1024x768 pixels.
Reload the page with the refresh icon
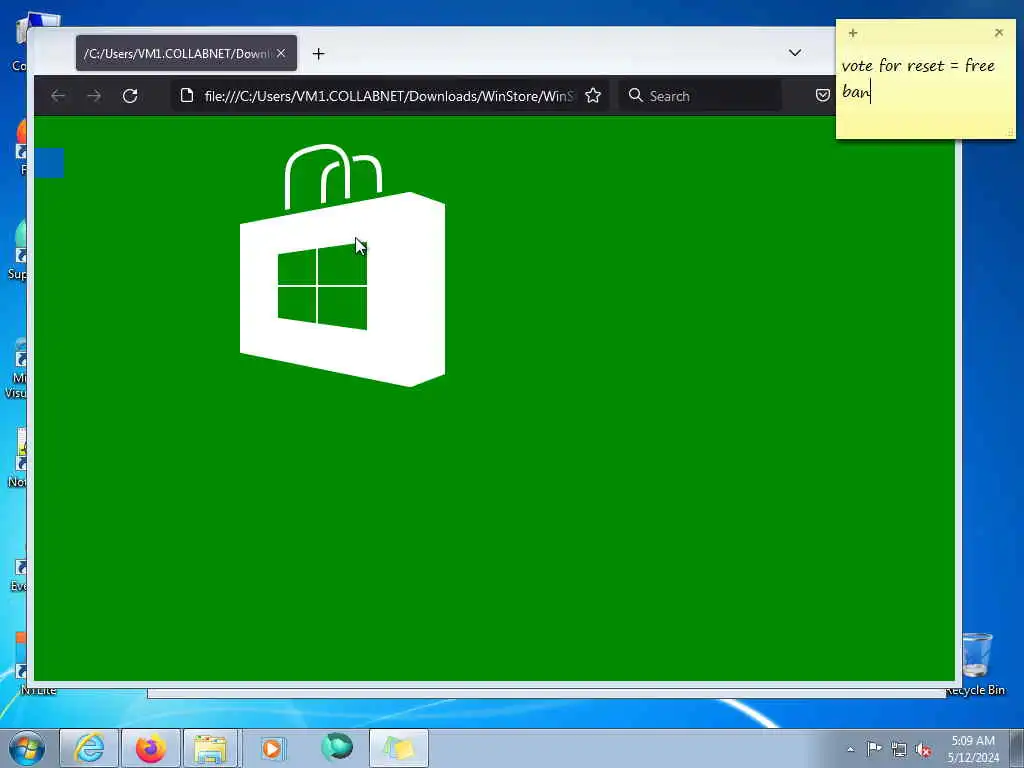(130, 96)
